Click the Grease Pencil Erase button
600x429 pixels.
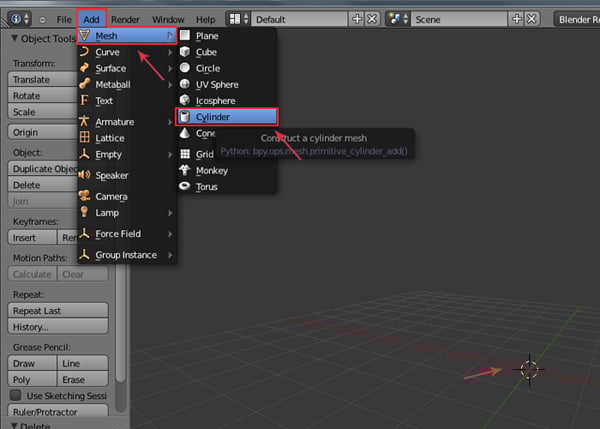click(83, 379)
